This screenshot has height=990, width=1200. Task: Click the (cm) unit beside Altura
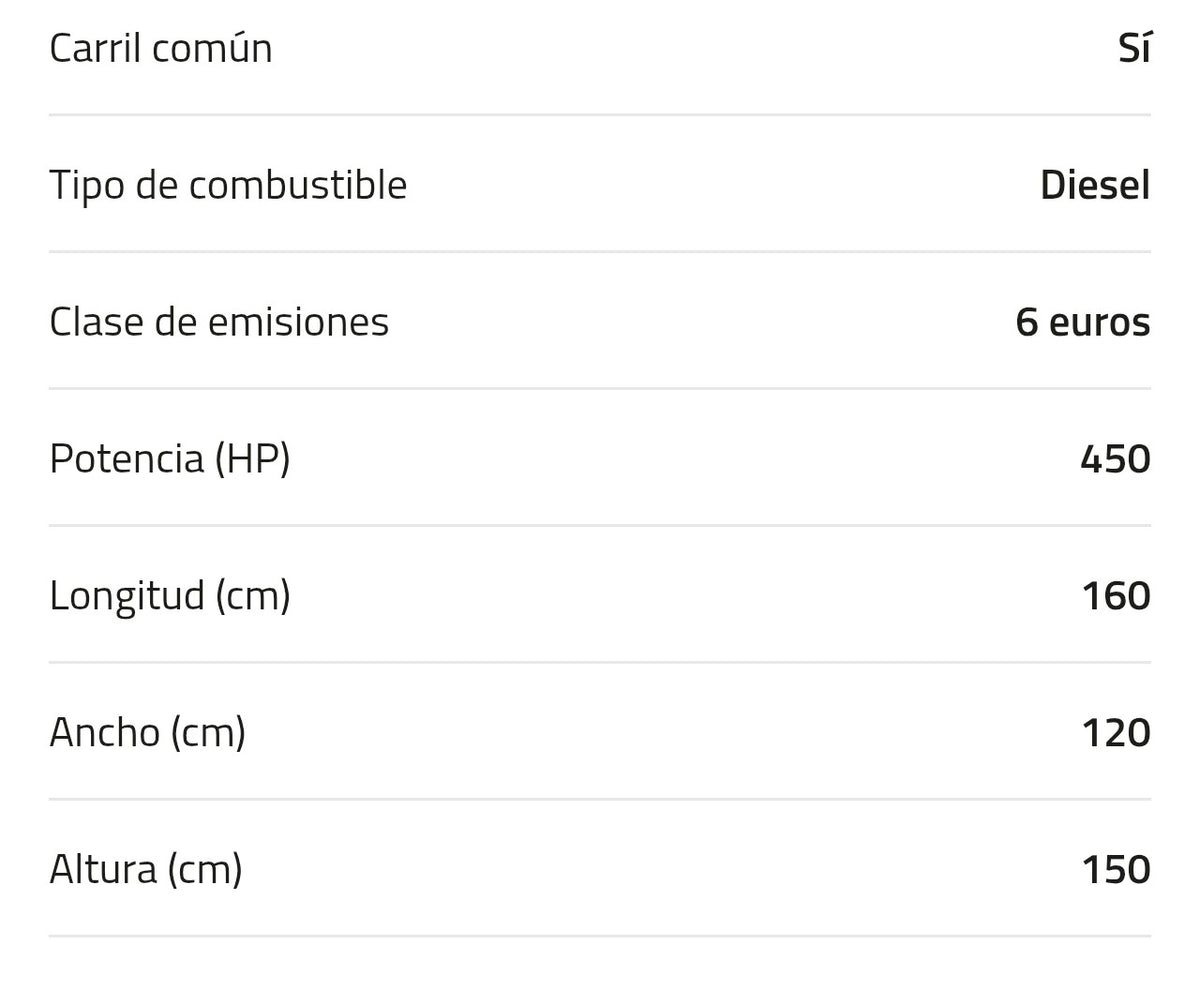pos(205,870)
